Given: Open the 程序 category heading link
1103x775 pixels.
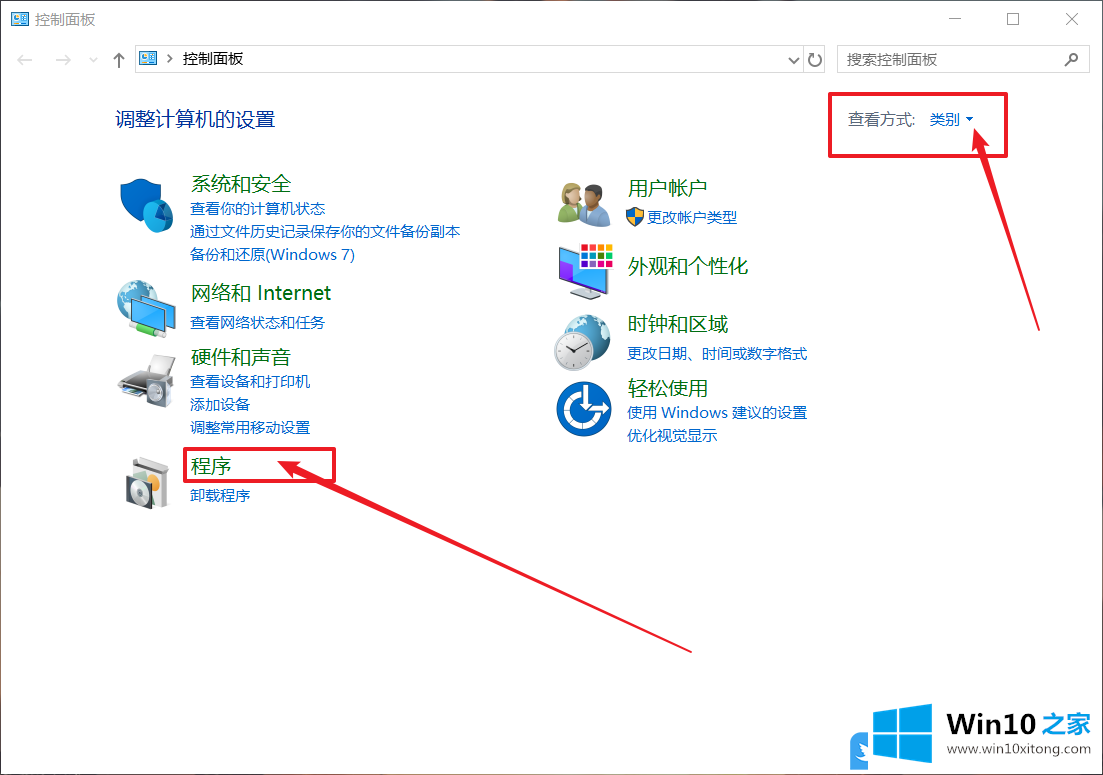Looking at the screenshot, I should pos(211,466).
